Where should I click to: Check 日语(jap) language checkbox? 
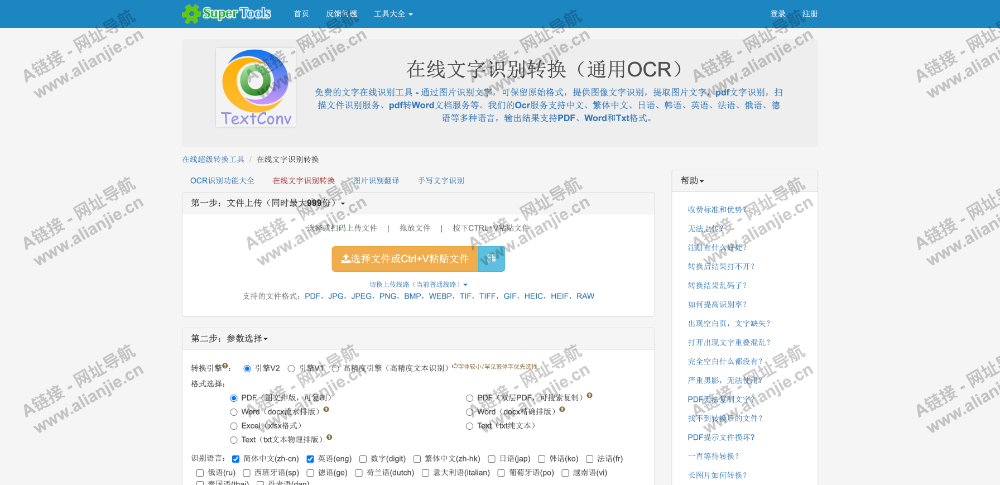click(x=492, y=459)
